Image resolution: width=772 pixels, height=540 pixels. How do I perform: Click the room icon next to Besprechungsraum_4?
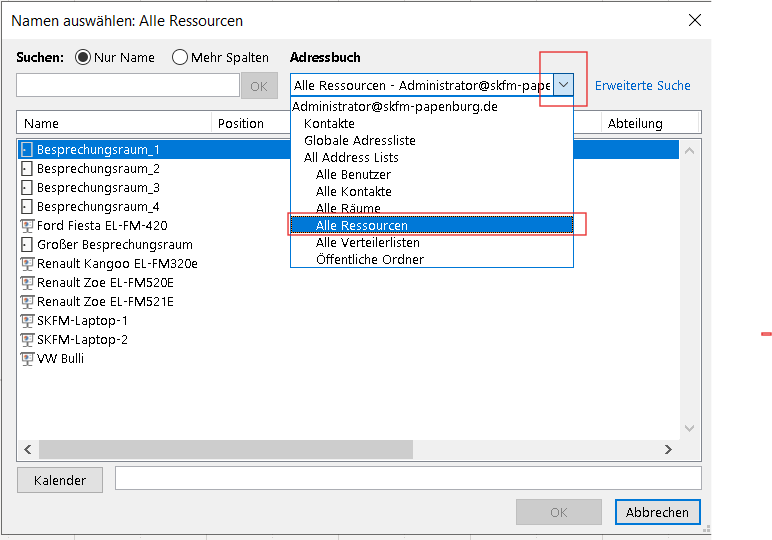27,207
